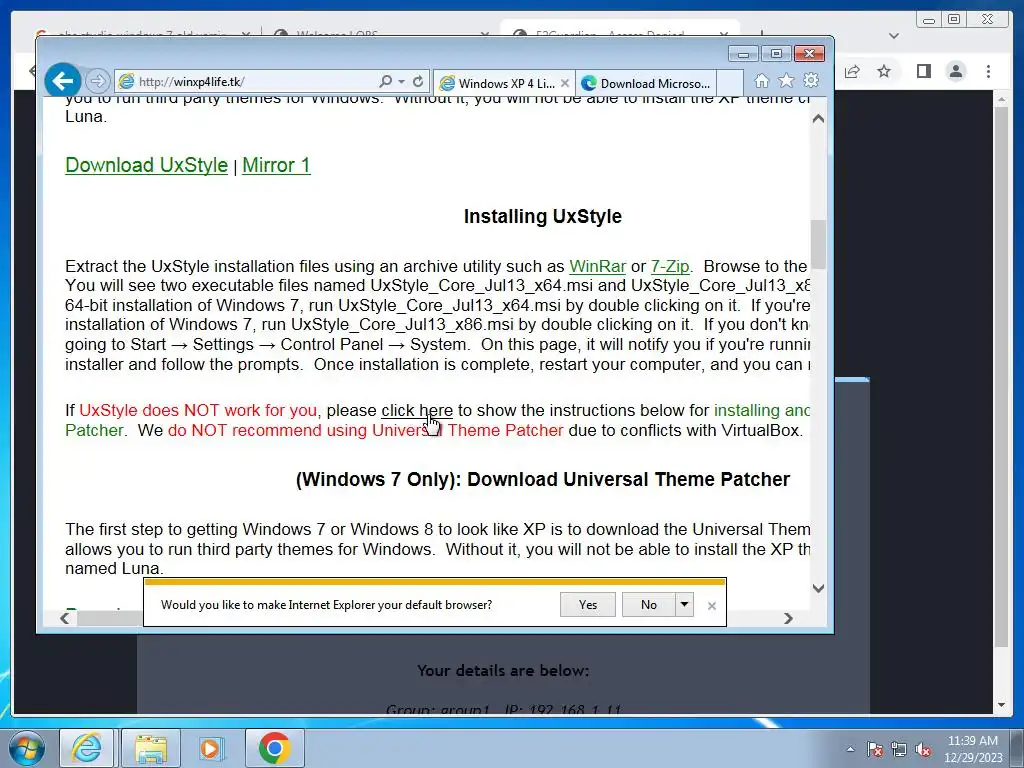The image size is (1024, 768).
Task: Follow the Download UxStyle link
Action: [x=146, y=165]
